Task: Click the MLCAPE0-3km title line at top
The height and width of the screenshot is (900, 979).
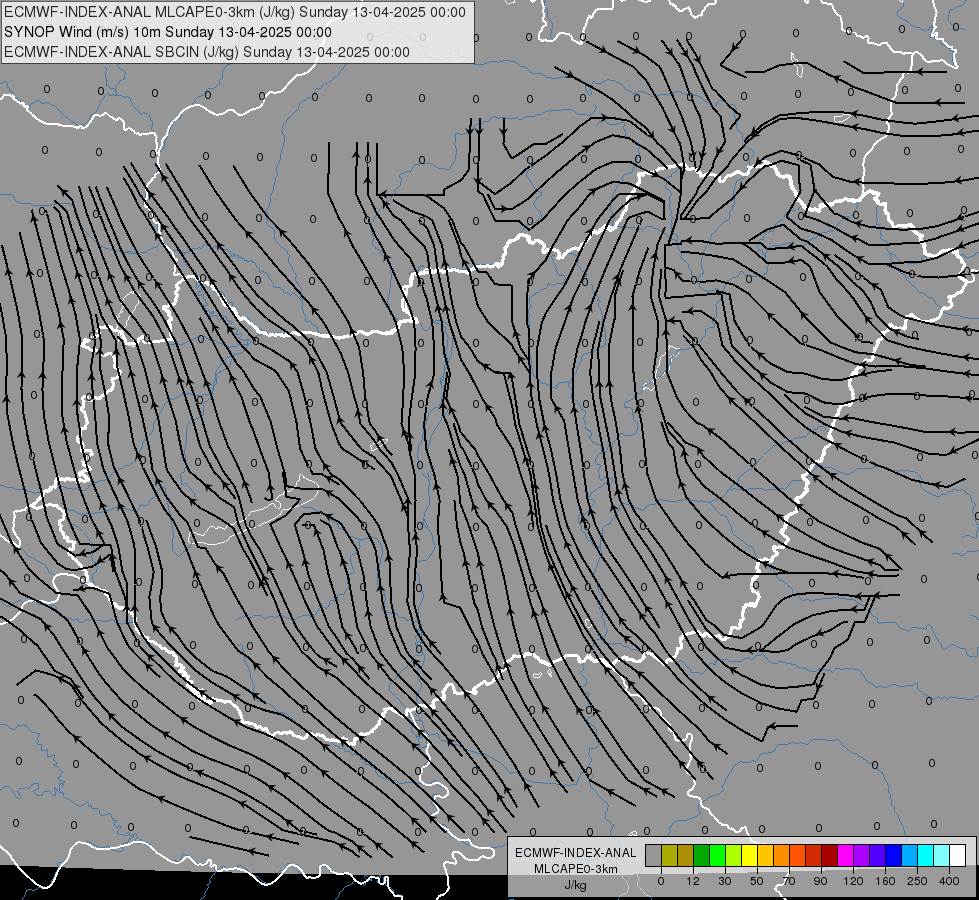Action: (x=235, y=12)
